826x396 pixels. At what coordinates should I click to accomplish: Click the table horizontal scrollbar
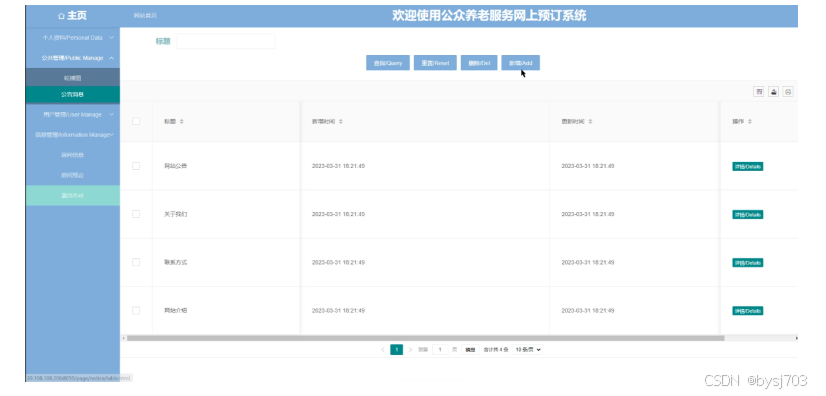[x=426, y=338]
